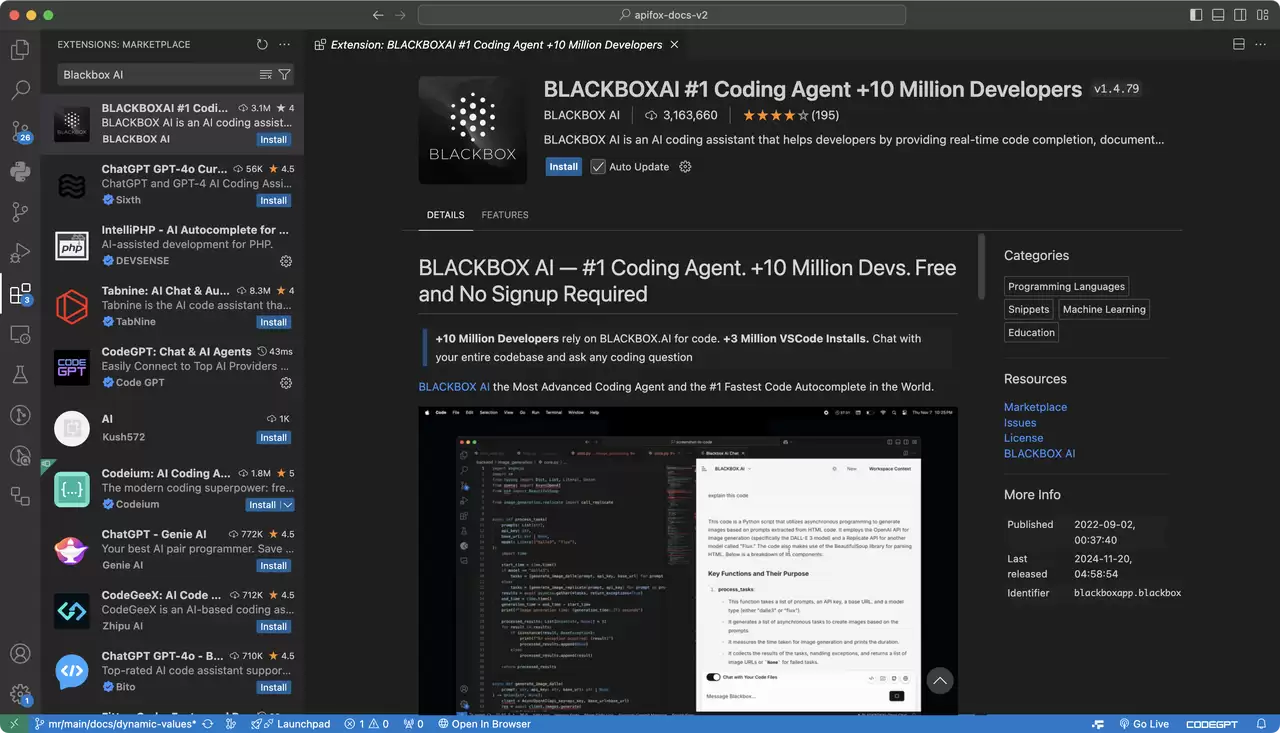Install the Codeium extension
1280x733 pixels.
262,505
